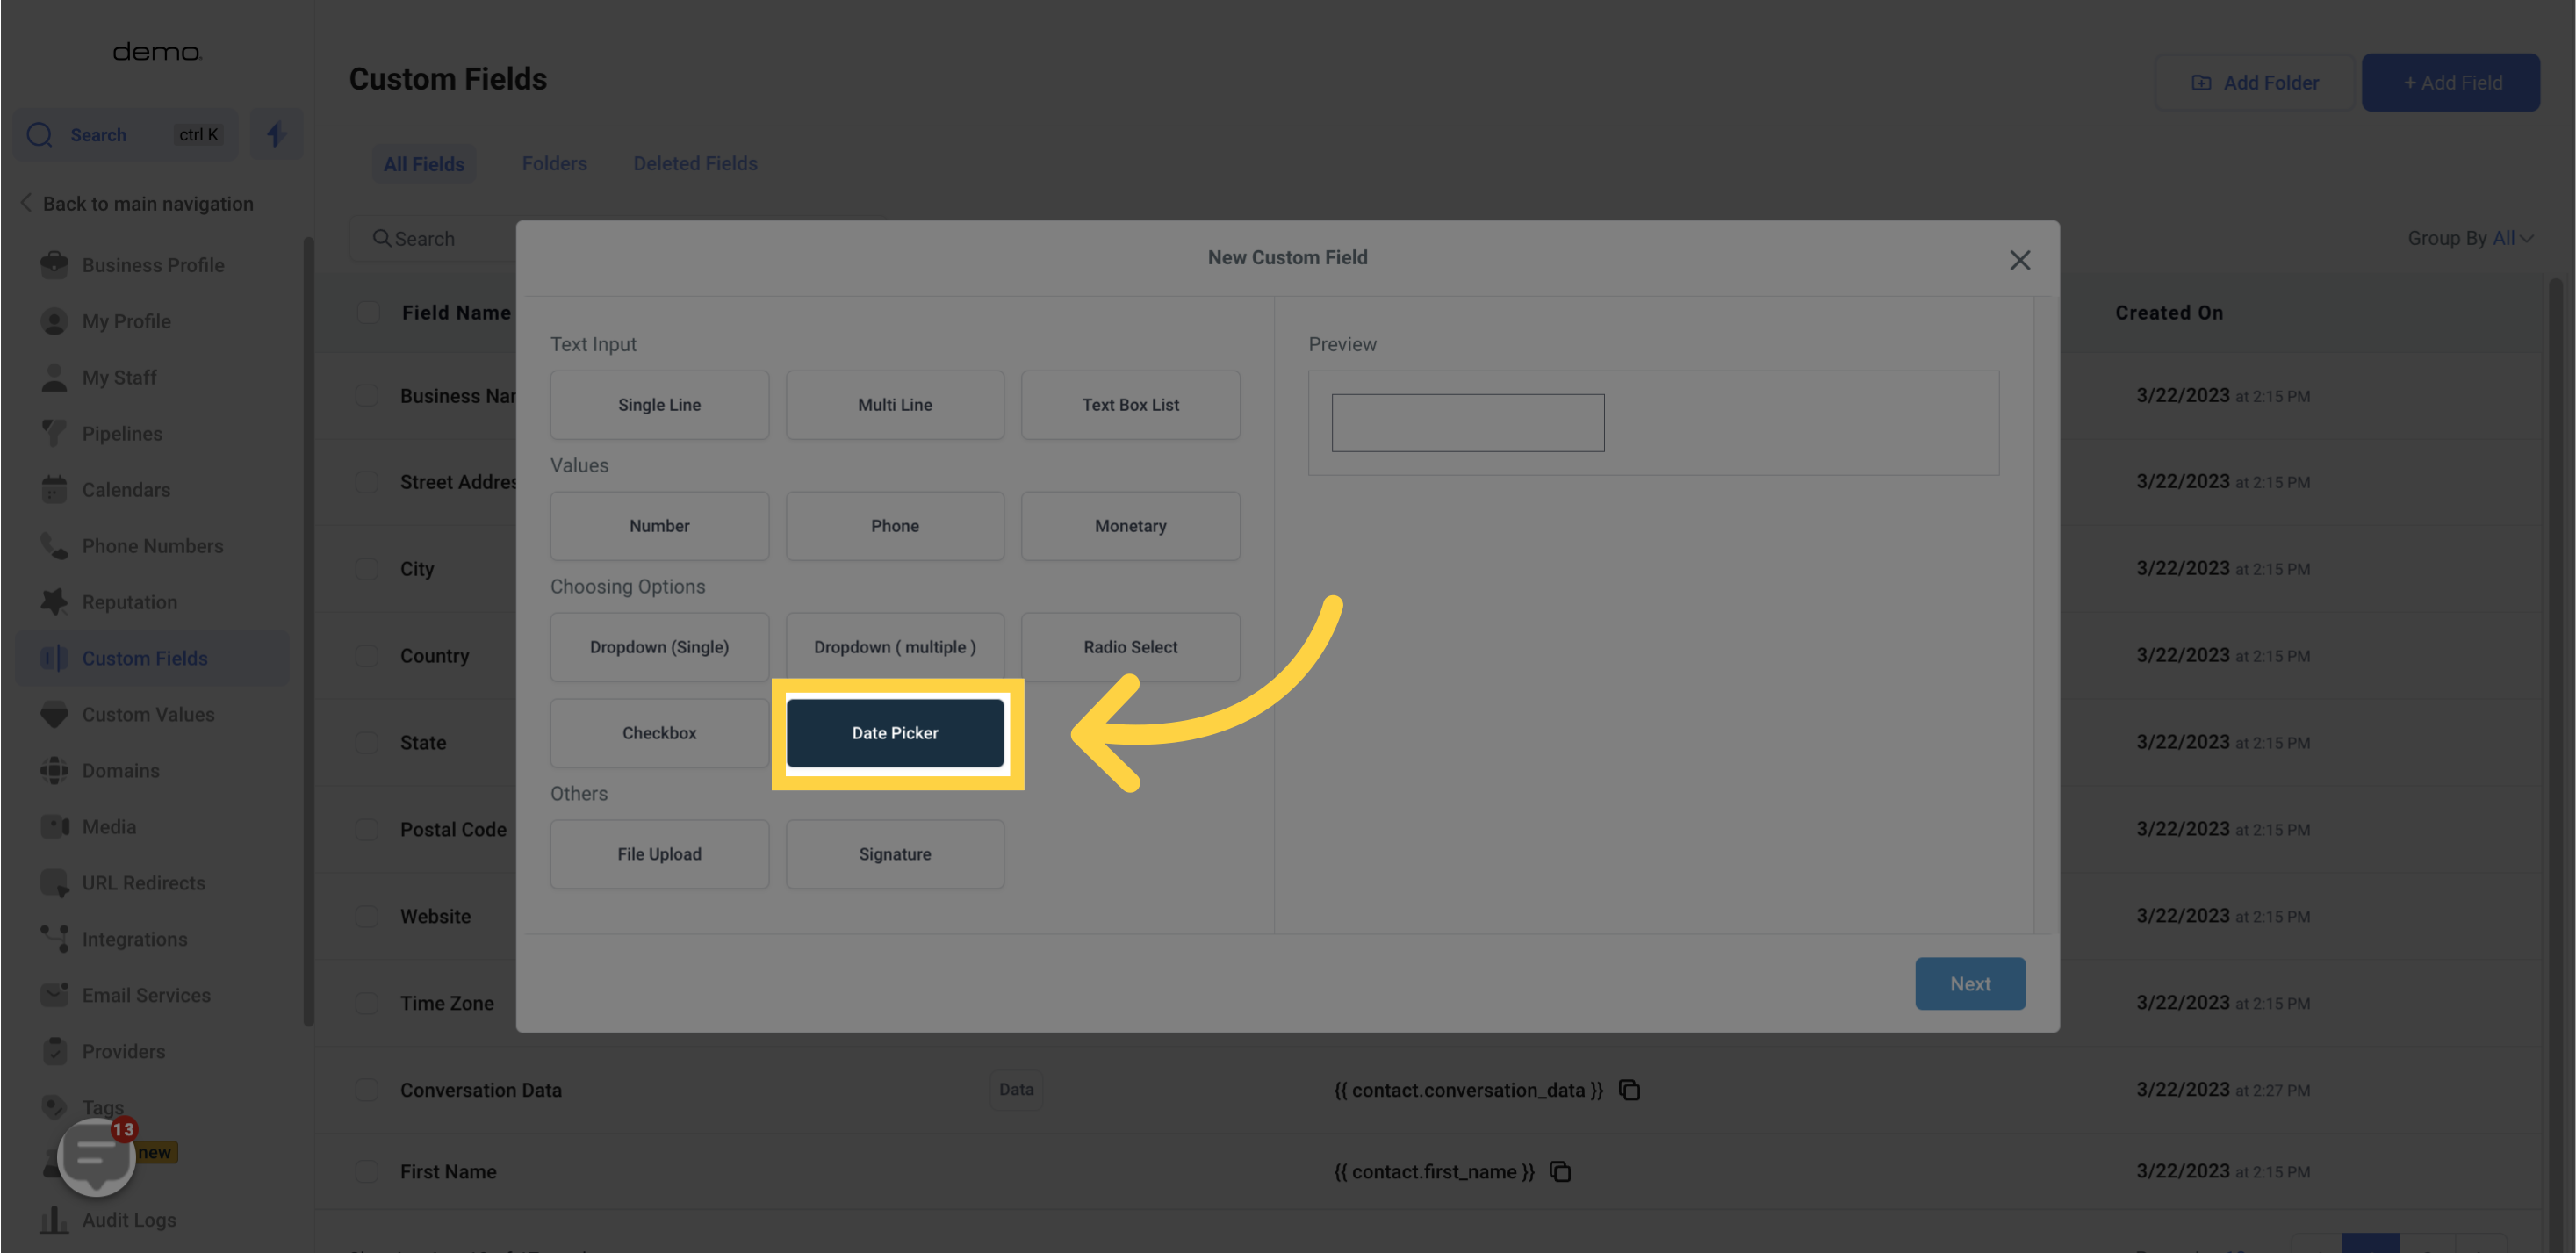
Task: Click the Phone Numbers handset icon
Action: [x=54, y=545]
